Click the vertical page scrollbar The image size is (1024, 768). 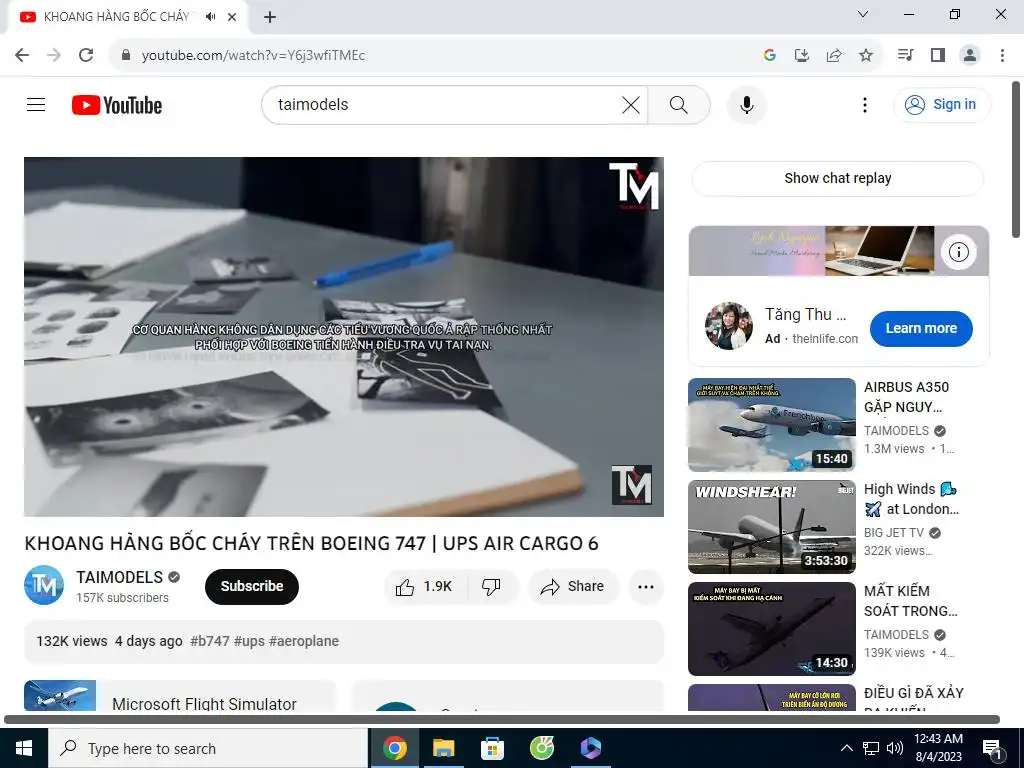[x=1016, y=159]
